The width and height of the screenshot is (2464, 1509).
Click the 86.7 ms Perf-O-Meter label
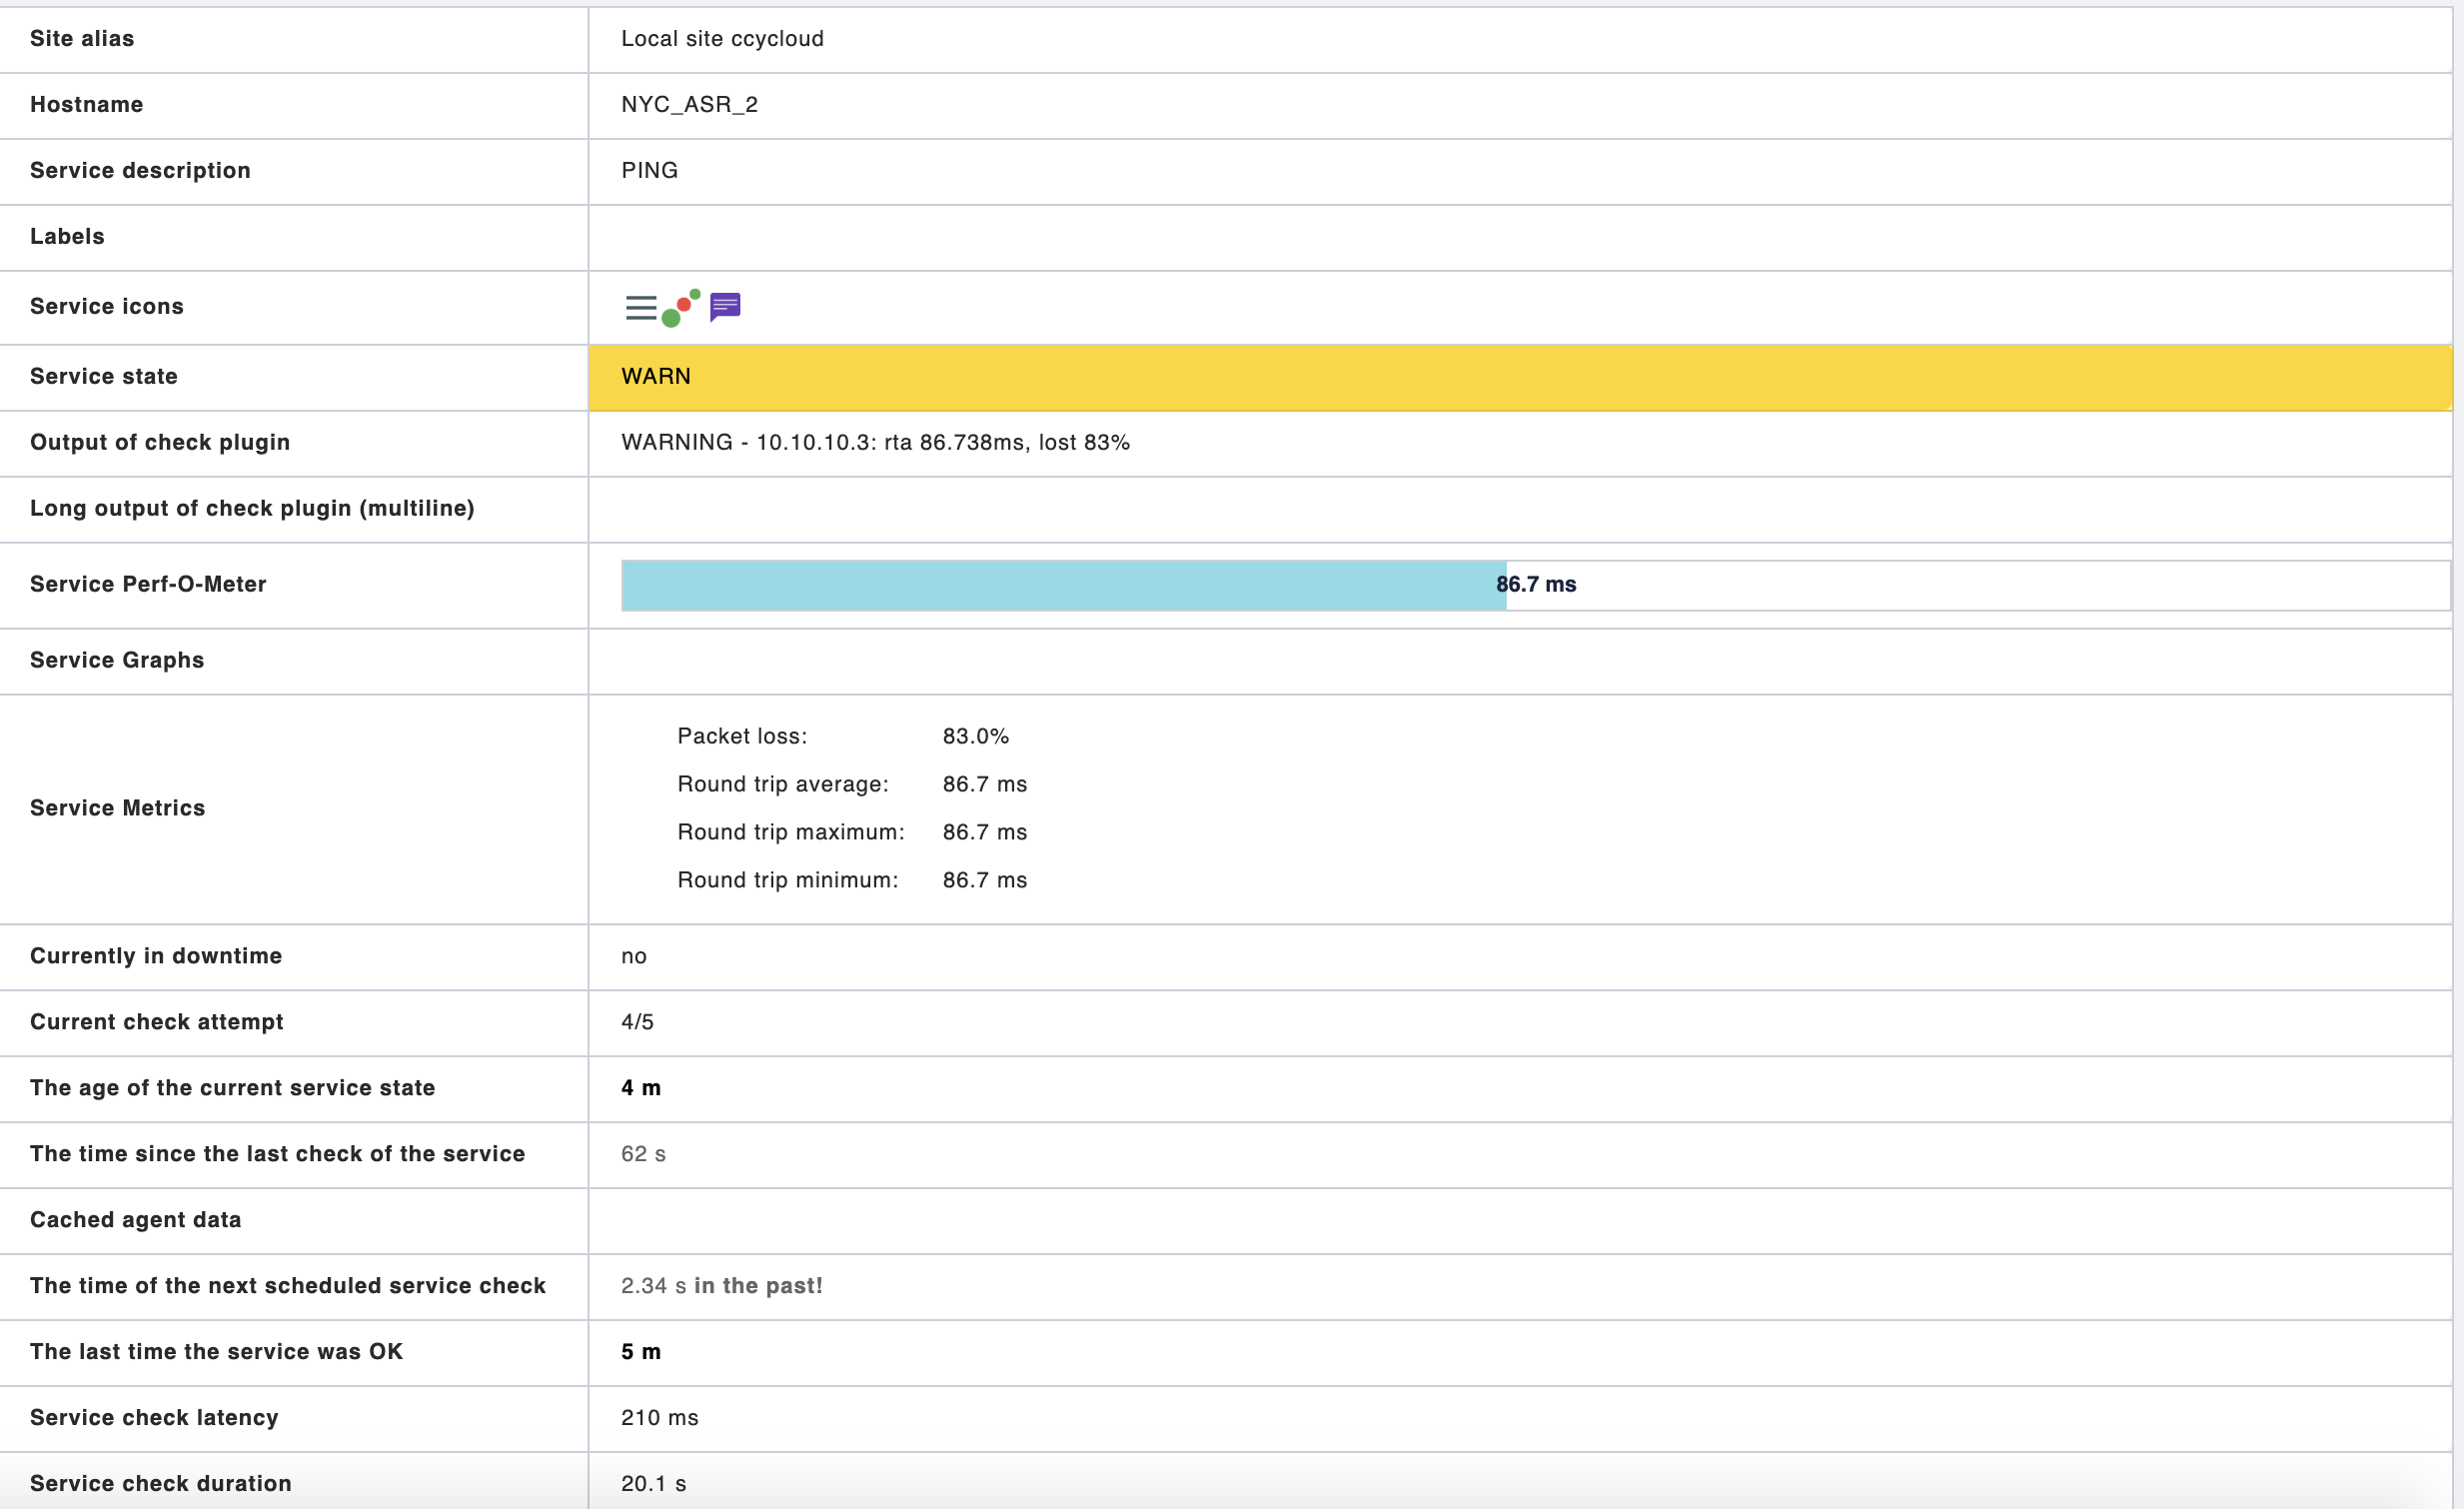(1536, 585)
